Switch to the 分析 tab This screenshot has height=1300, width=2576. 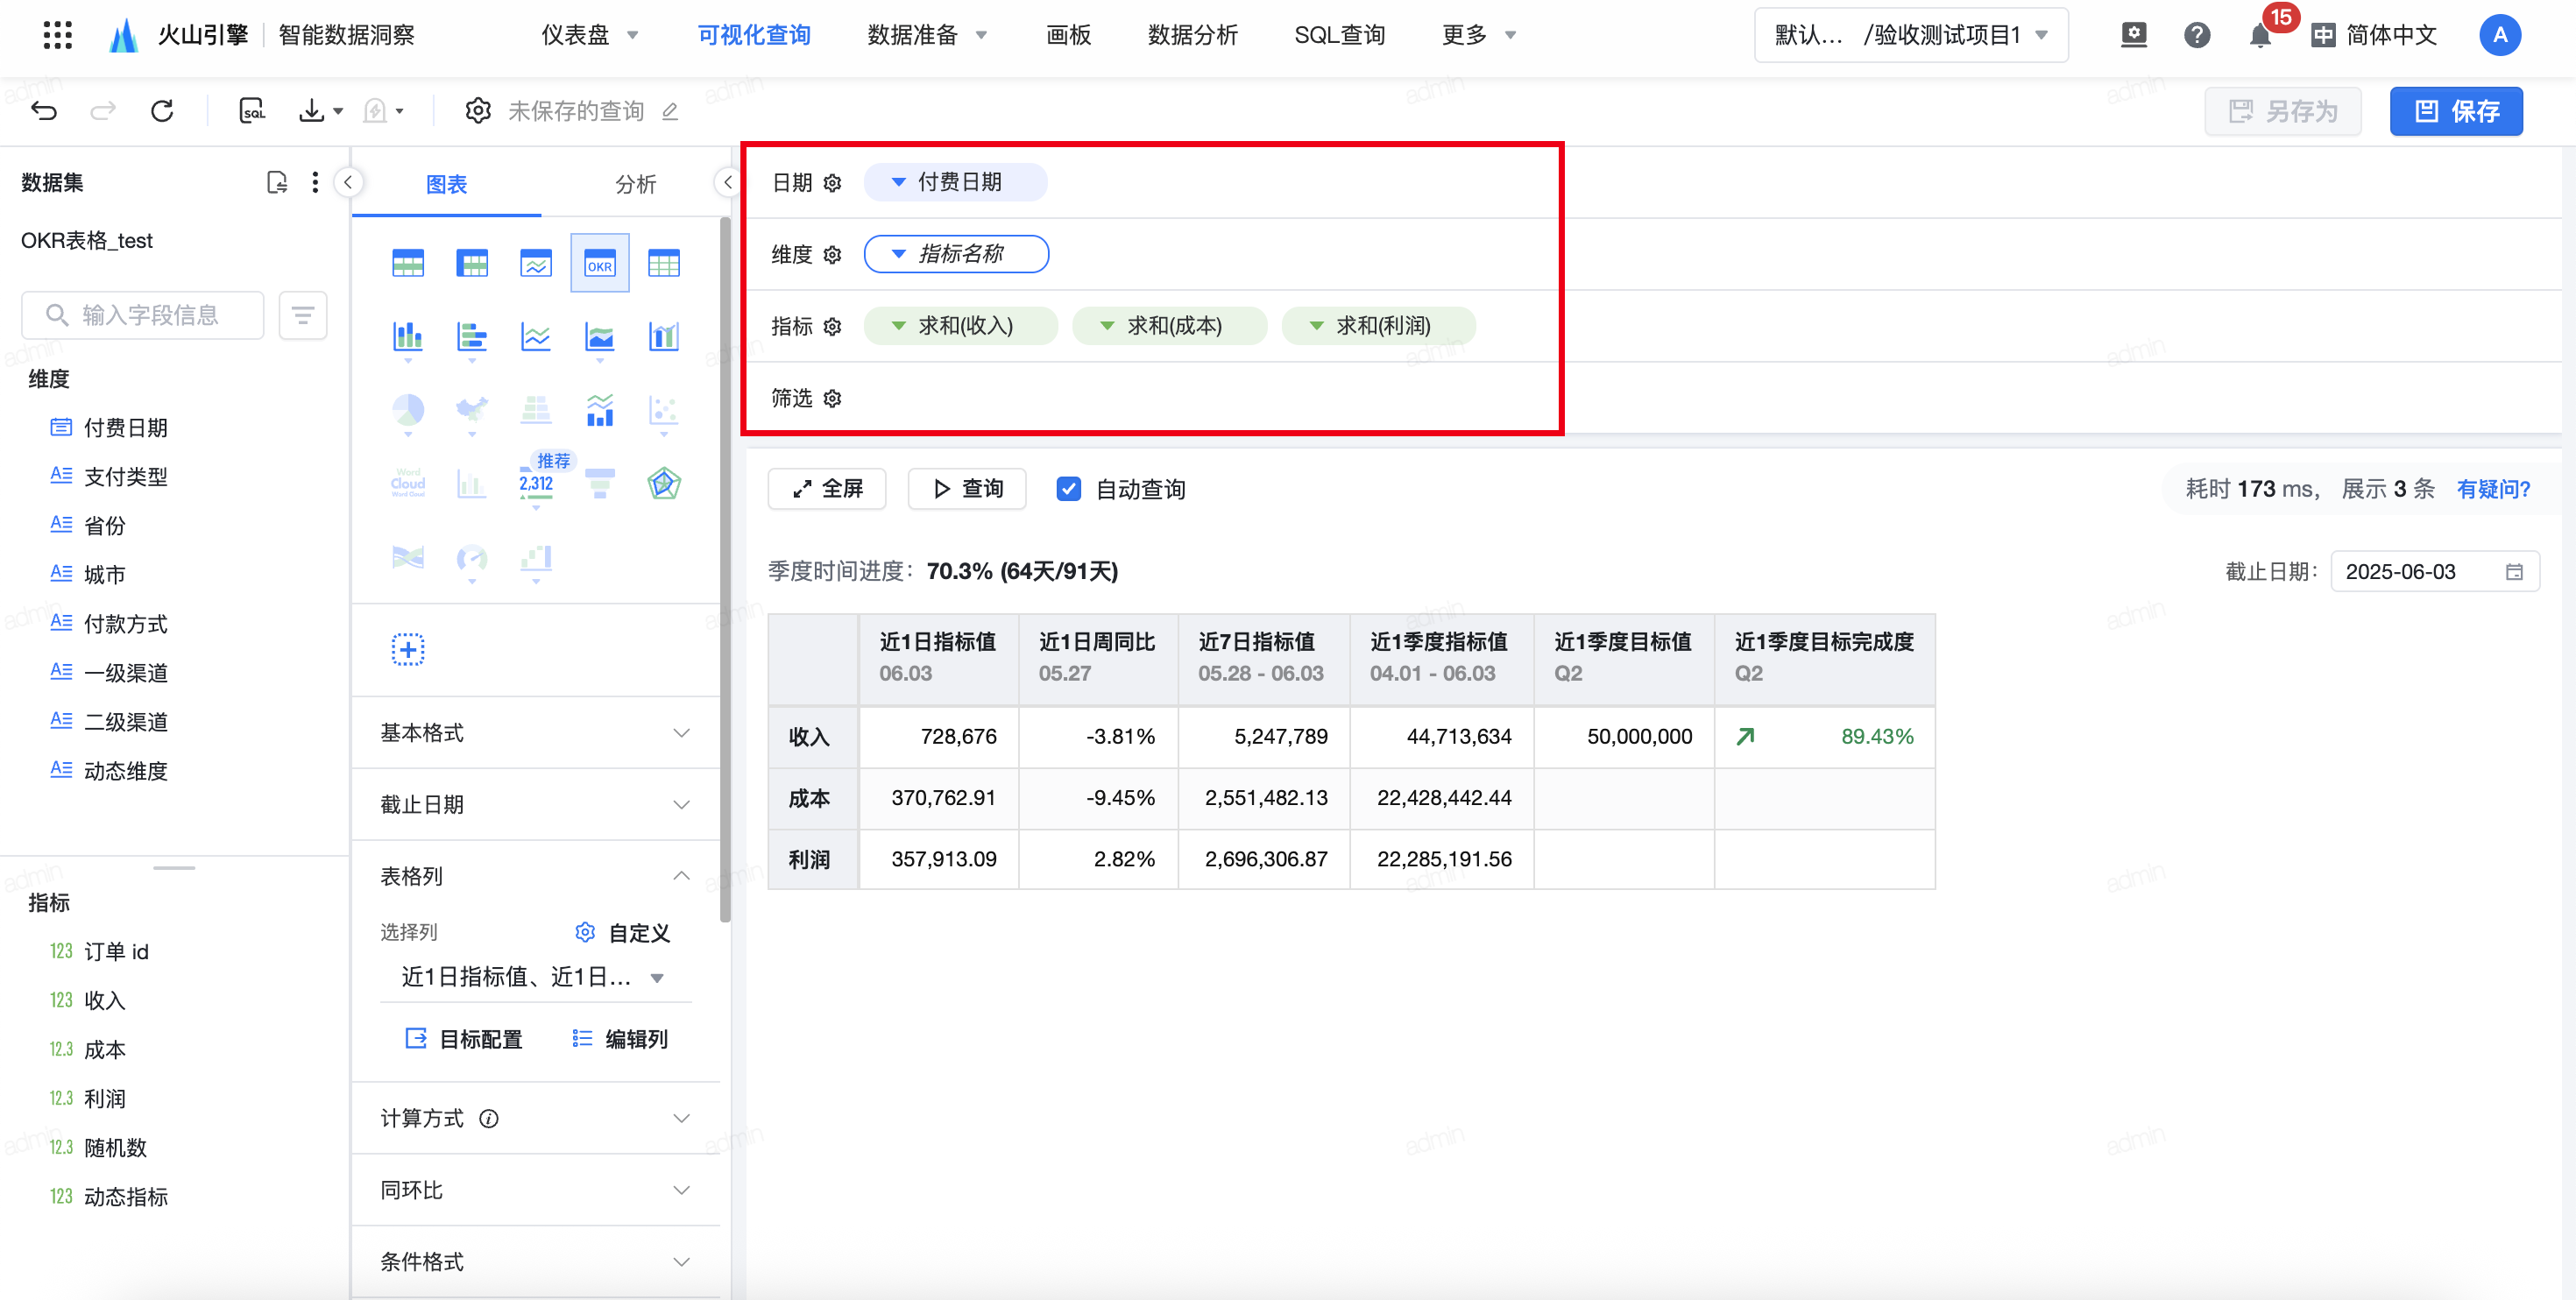pos(635,184)
